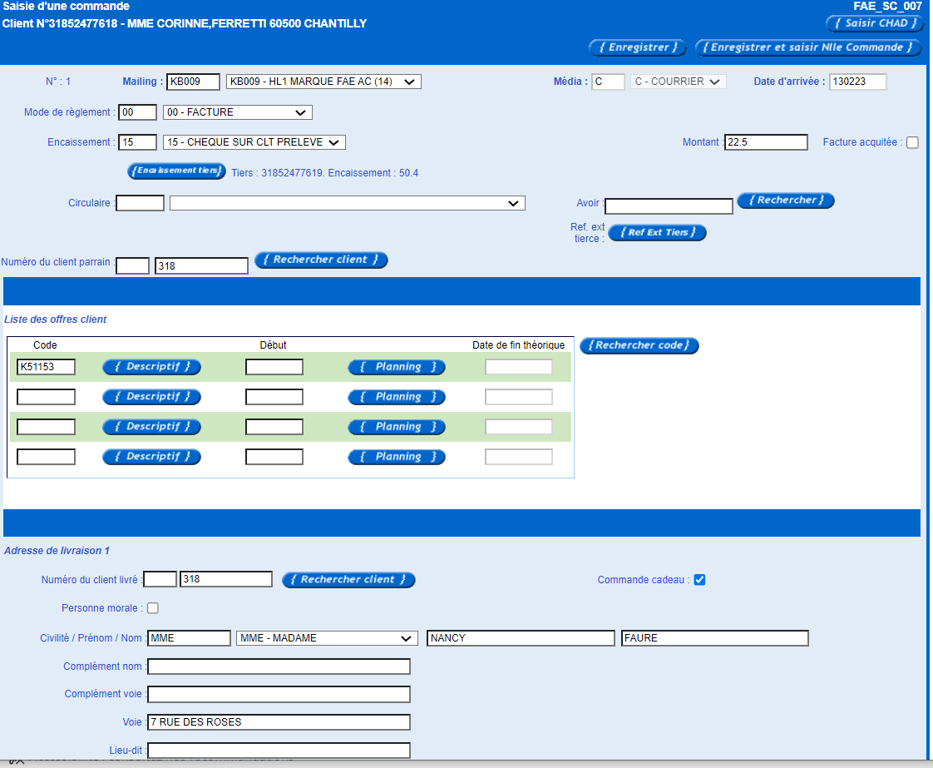Open Descriptif for offer K51153

click(x=151, y=366)
